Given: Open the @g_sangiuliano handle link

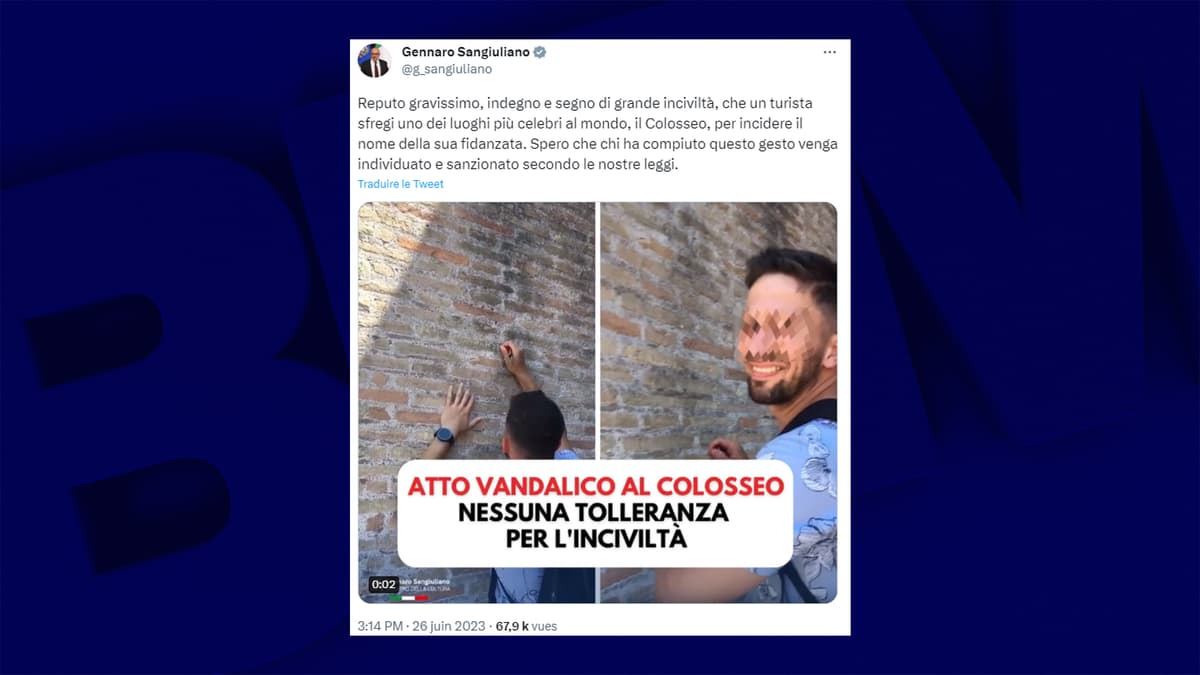Looking at the screenshot, I should click(446, 69).
